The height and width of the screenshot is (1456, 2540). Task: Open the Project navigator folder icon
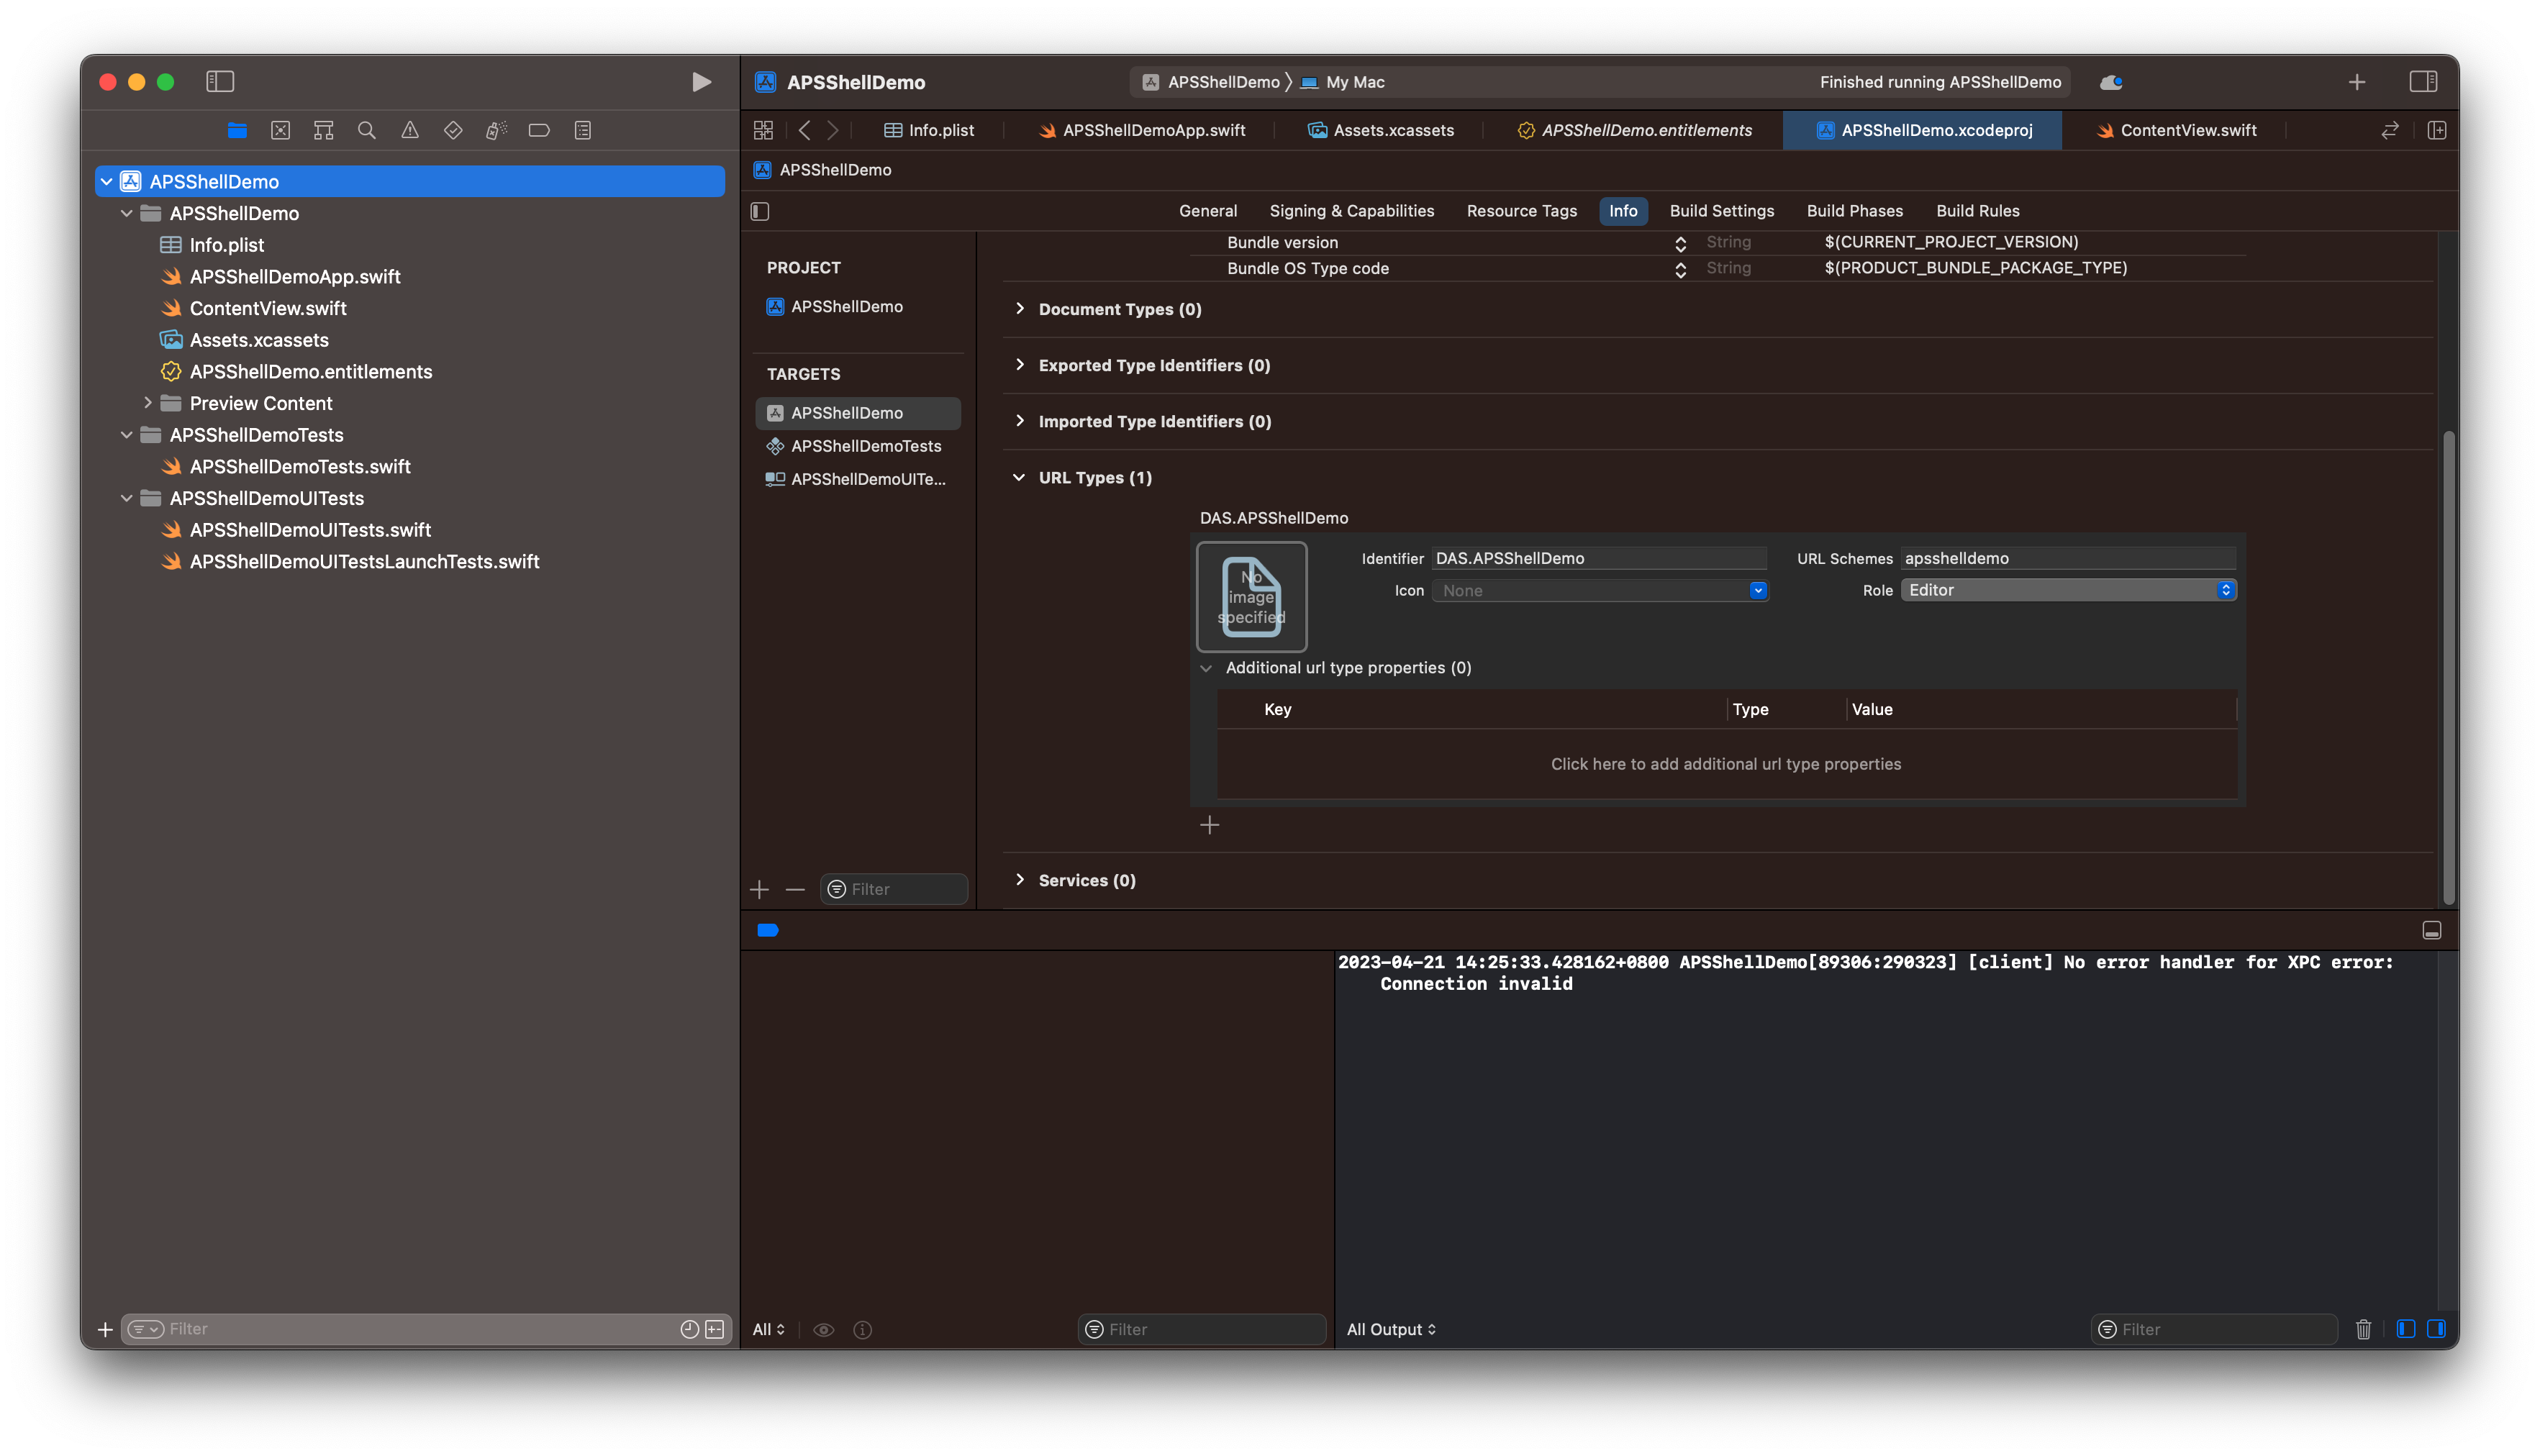[237, 130]
